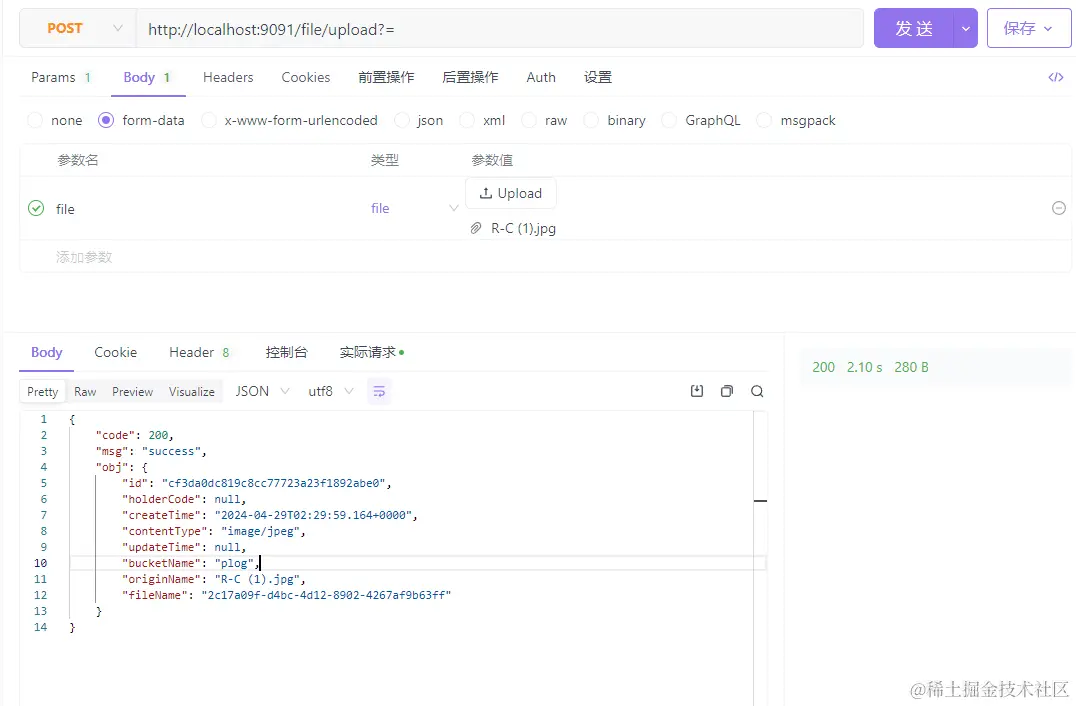This screenshot has height=706, width=1076.
Task: Click the "msg": "success" line
Action: 151,451
